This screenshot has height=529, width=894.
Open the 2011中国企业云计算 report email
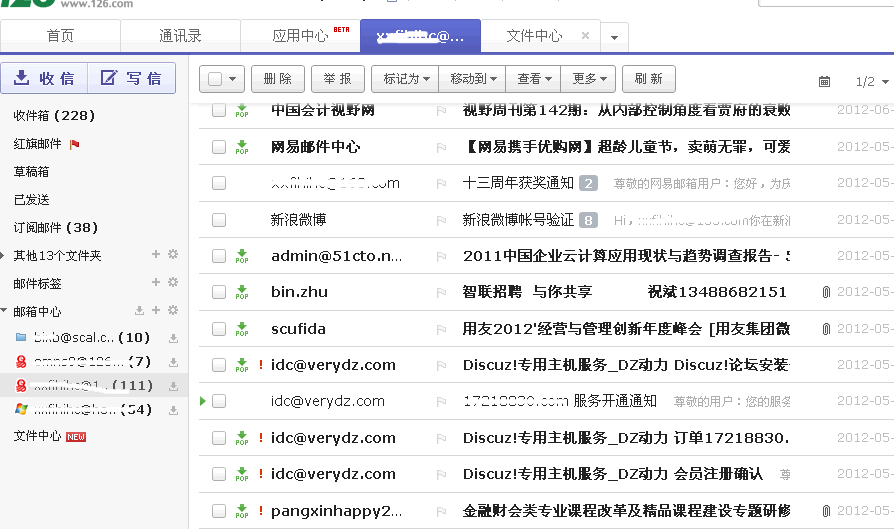pyautogui.click(x=627, y=256)
